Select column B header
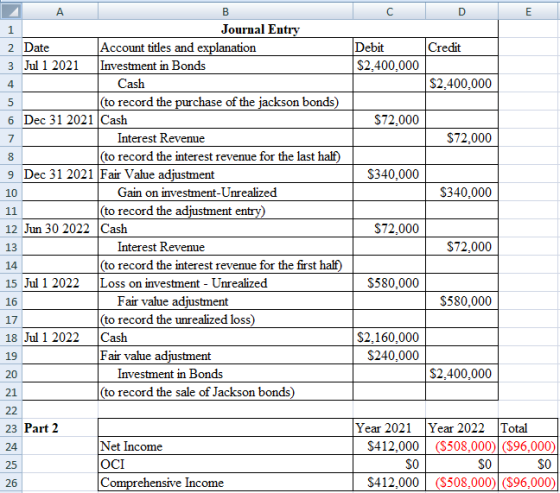Image resolution: width=560 pixels, height=493 pixels. point(225,11)
